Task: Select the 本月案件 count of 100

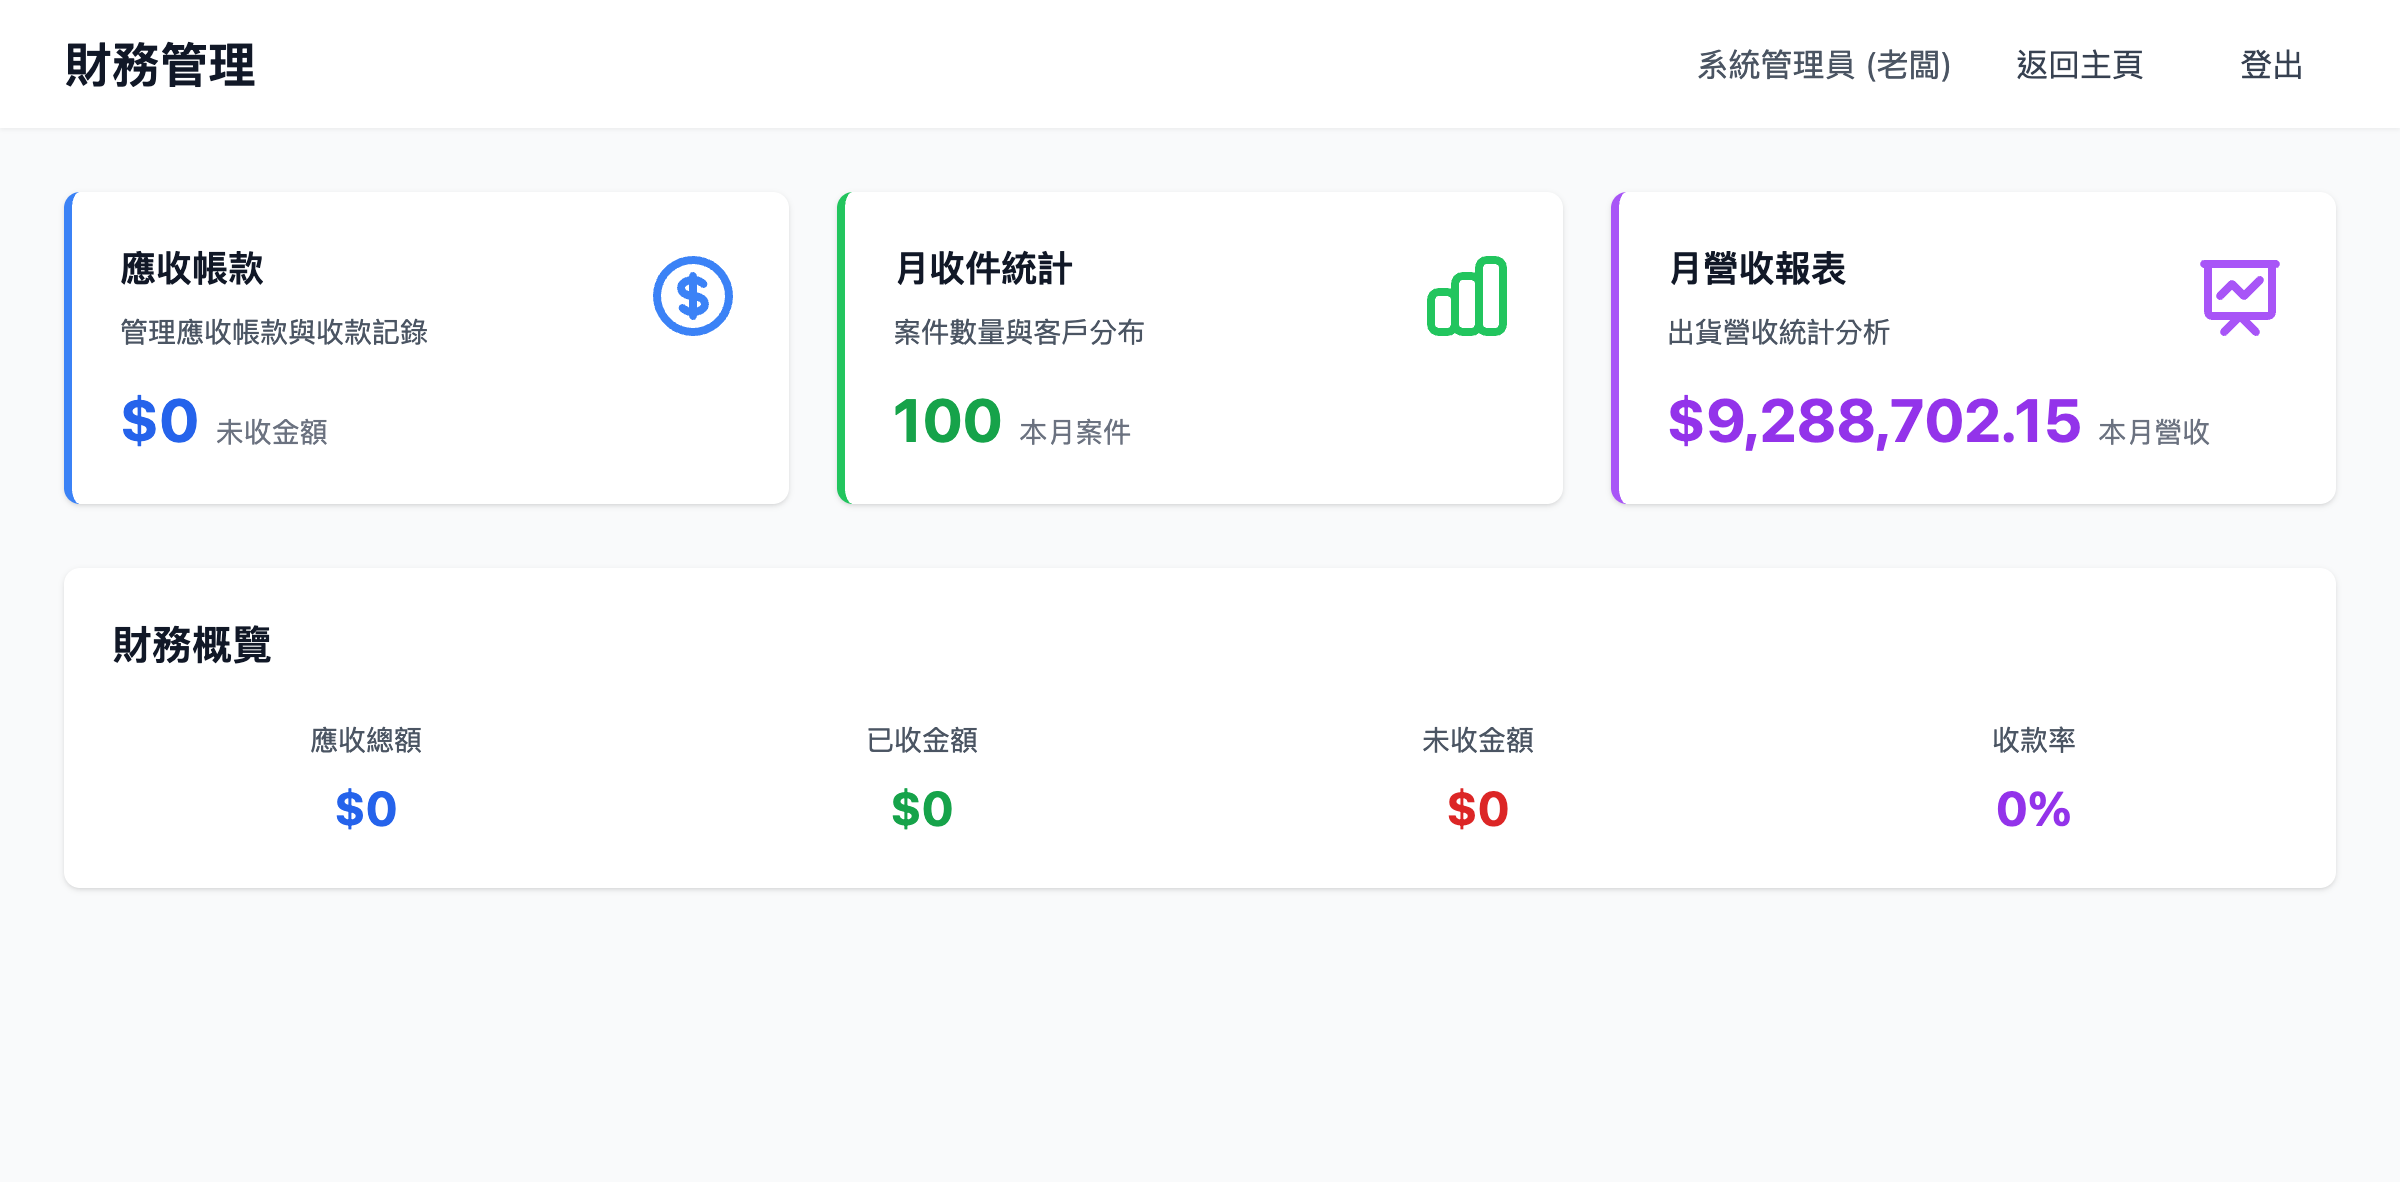Action: pyautogui.click(x=948, y=421)
